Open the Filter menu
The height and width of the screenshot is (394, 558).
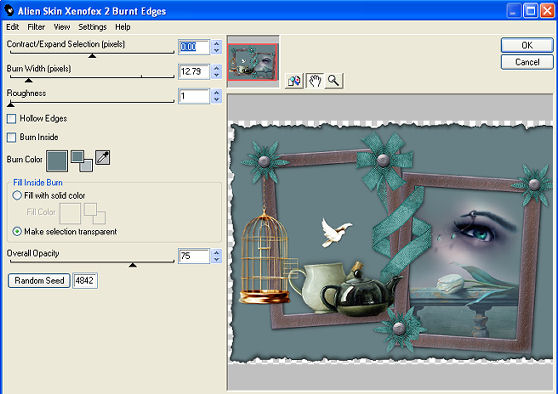click(x=36, y=27)
